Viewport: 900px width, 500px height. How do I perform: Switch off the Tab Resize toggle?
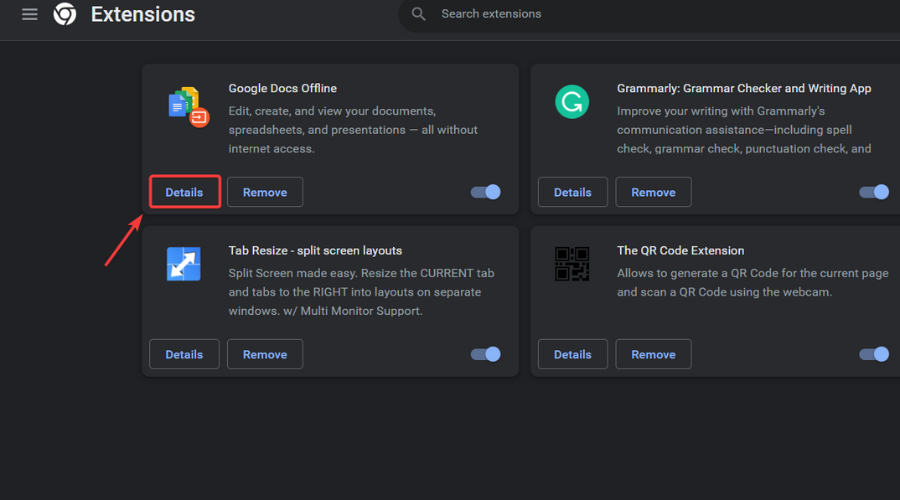click(x=486, y=354)
